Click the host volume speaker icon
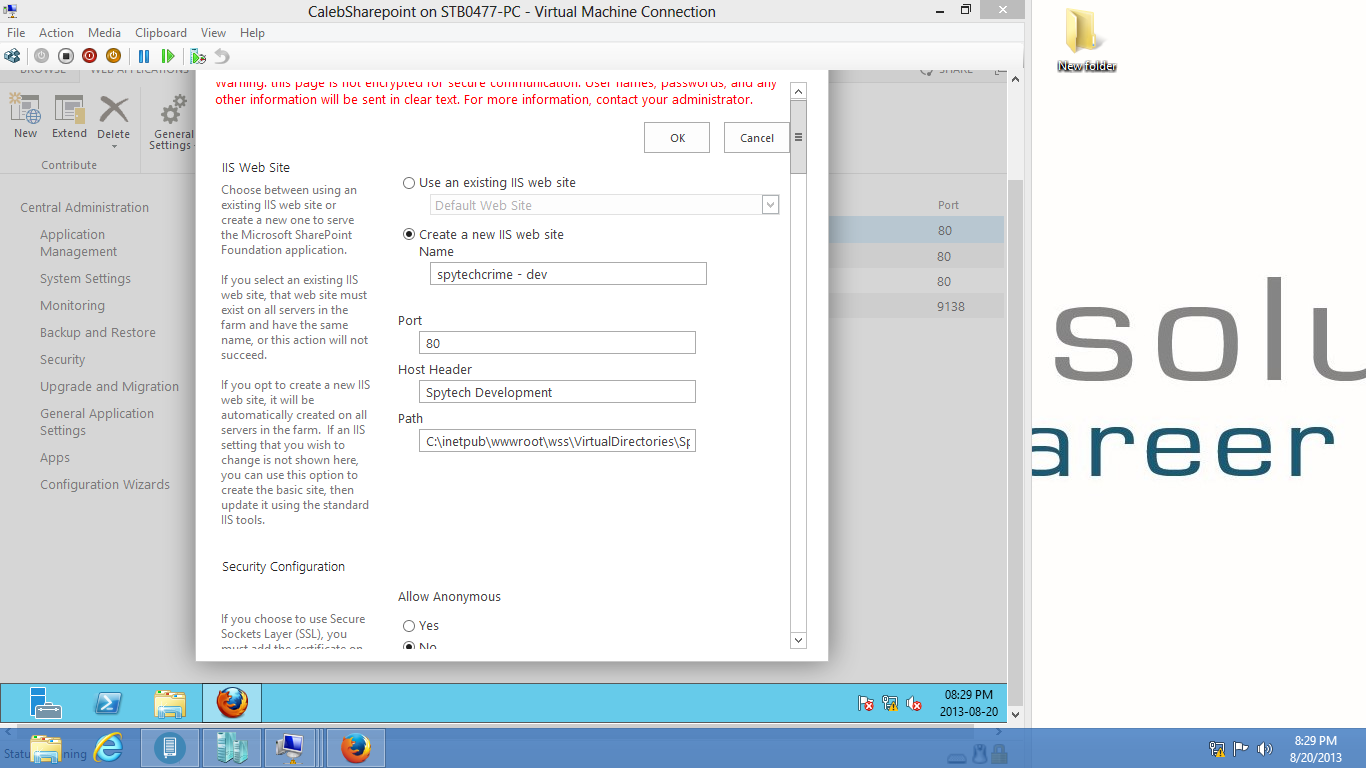1366x768 pixels. click(1265, 748)
